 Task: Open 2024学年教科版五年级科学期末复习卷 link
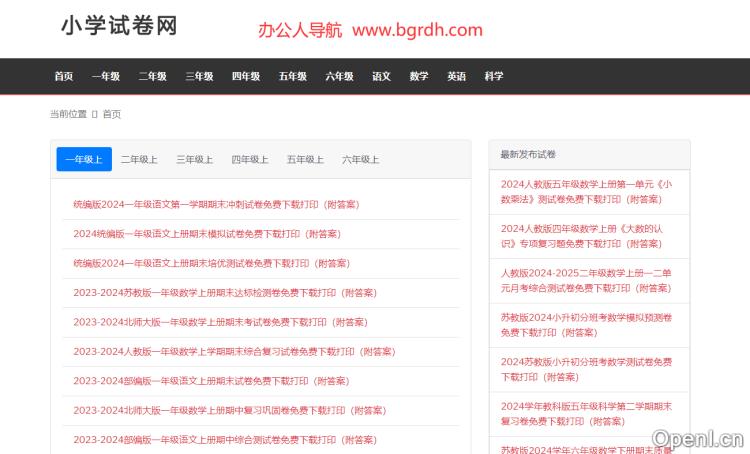point(586,413)
